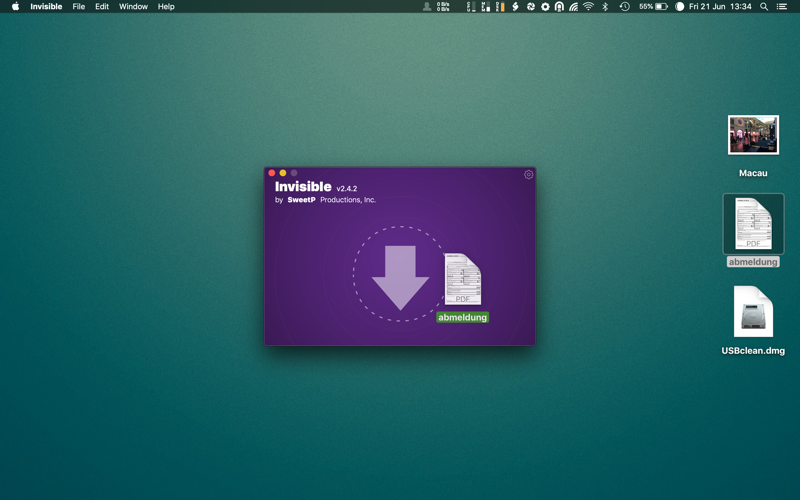Image resolution: width=800 pixels, height=500 pixels.
Task: Click the date and time Fri 21 Jun
Action: (720, 7)
